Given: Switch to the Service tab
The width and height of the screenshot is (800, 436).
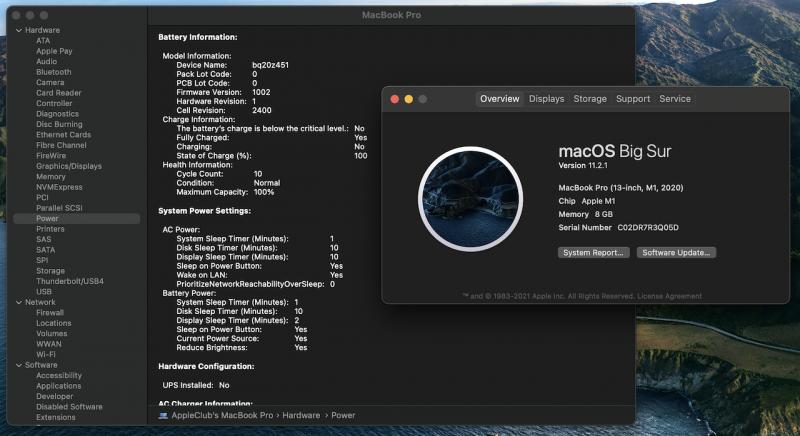Looking at the screenshot, I should 675,99.
